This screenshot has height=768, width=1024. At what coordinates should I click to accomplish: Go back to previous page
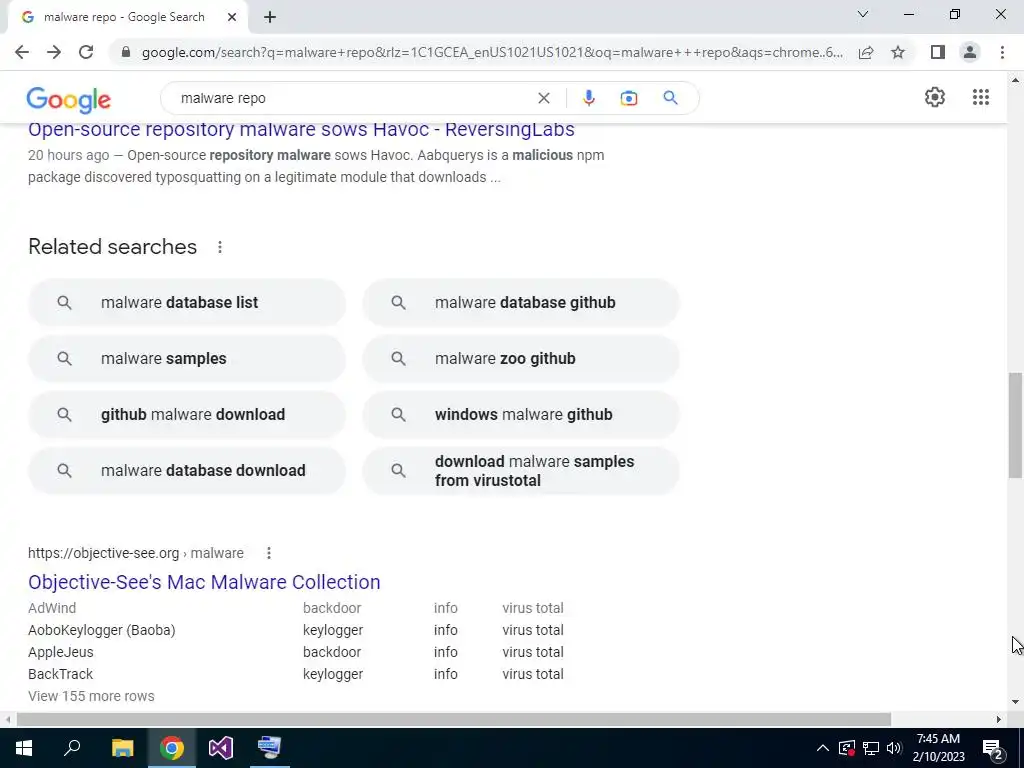click(22, 52)
